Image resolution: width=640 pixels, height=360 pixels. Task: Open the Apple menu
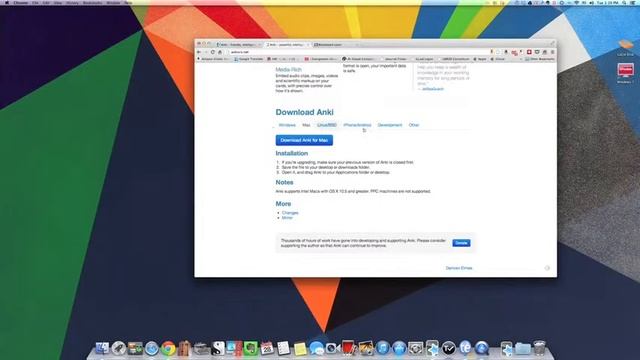point(7,3)
